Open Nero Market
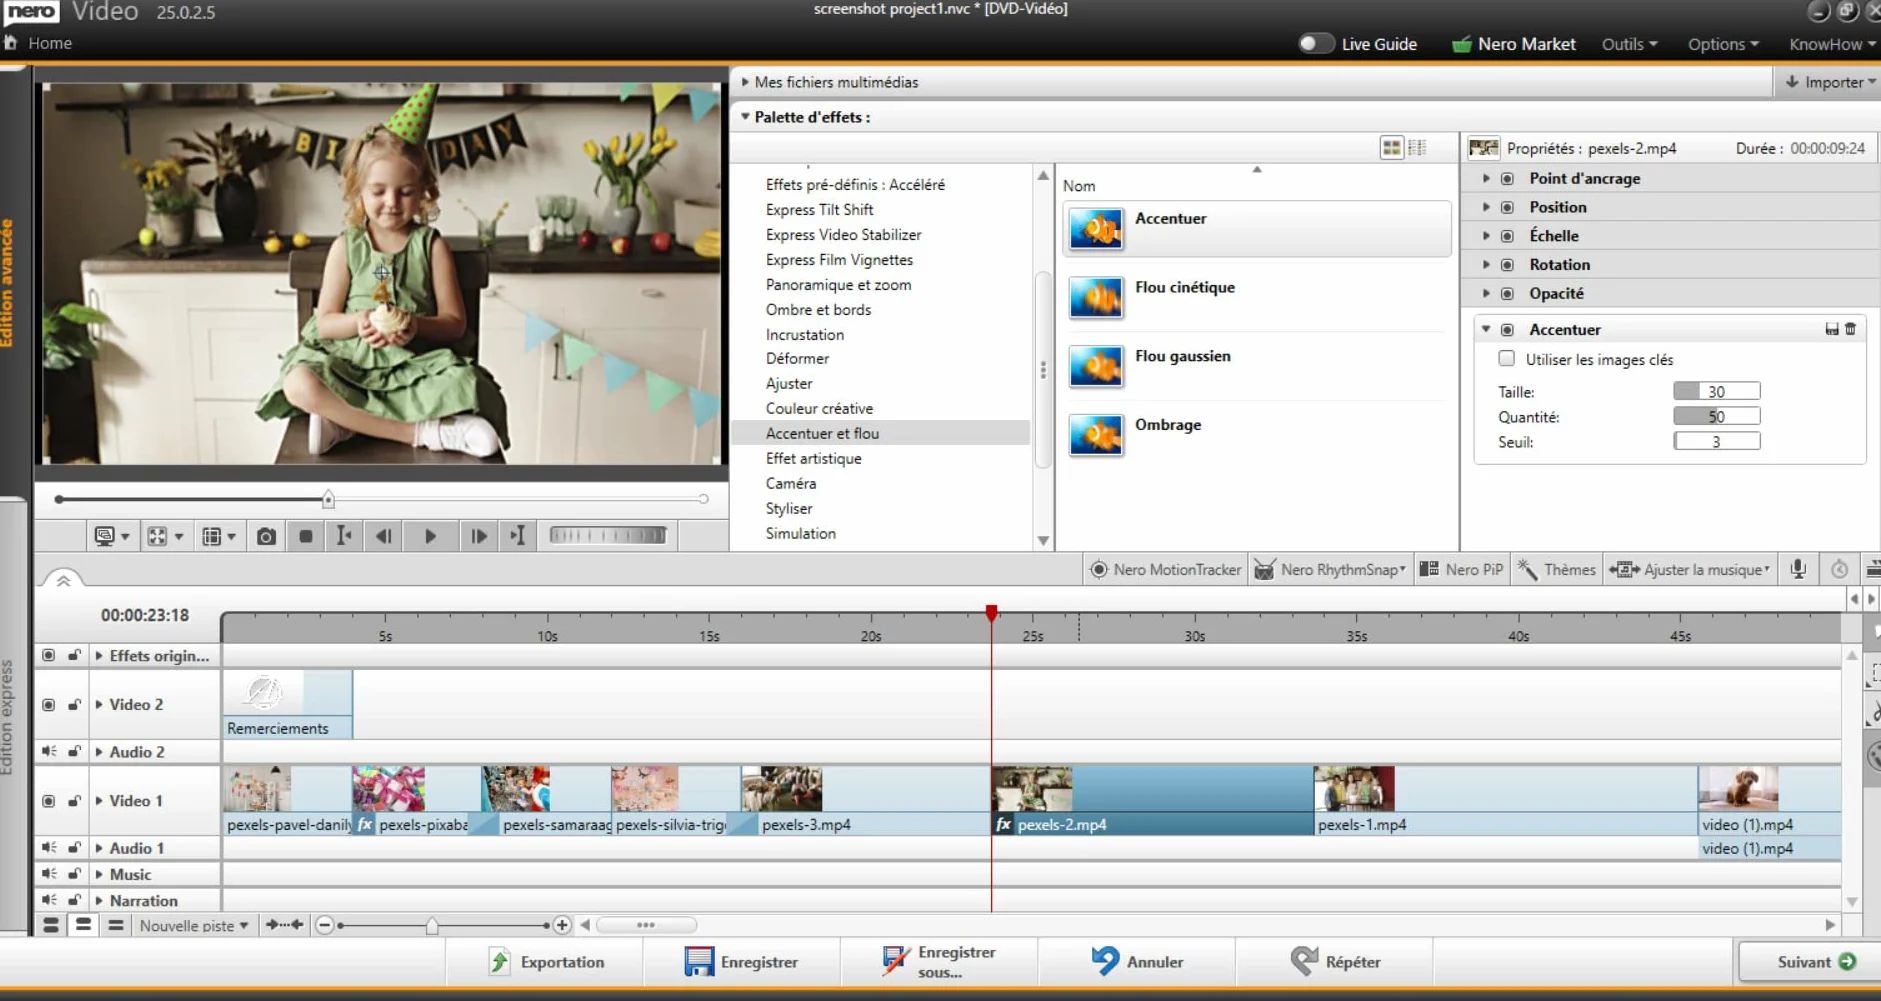 [1513, 44]
